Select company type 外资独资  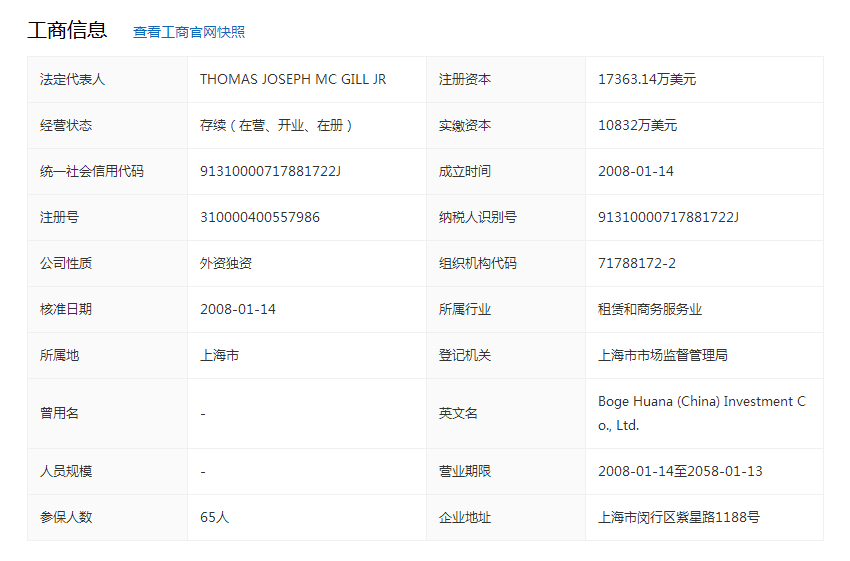[226, 263]
